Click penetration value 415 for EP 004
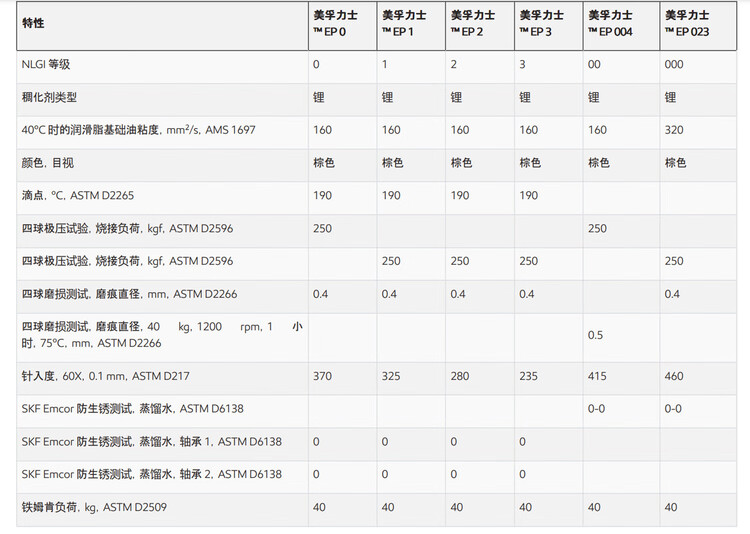Viewport: 750px width, 534px height. point(597,376)
